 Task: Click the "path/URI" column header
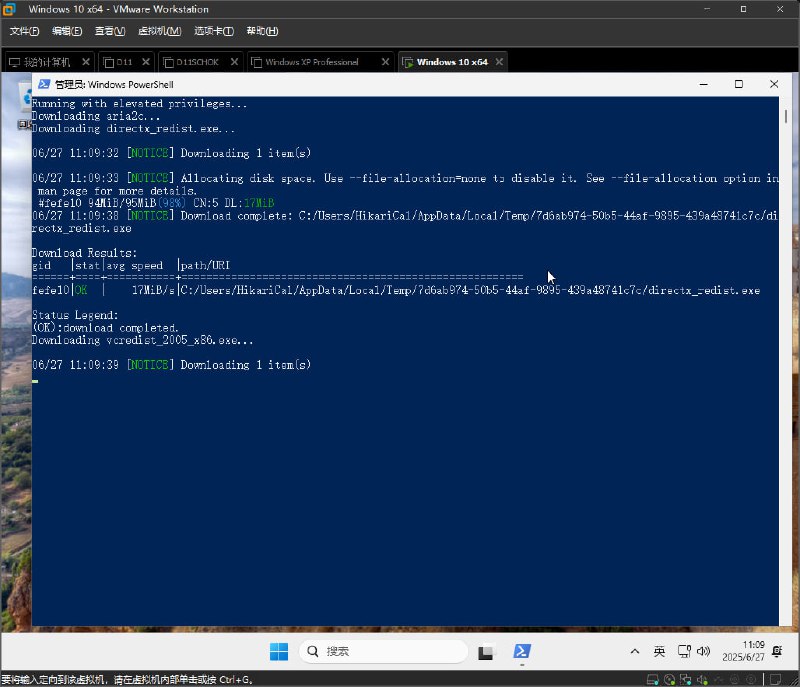205,265
